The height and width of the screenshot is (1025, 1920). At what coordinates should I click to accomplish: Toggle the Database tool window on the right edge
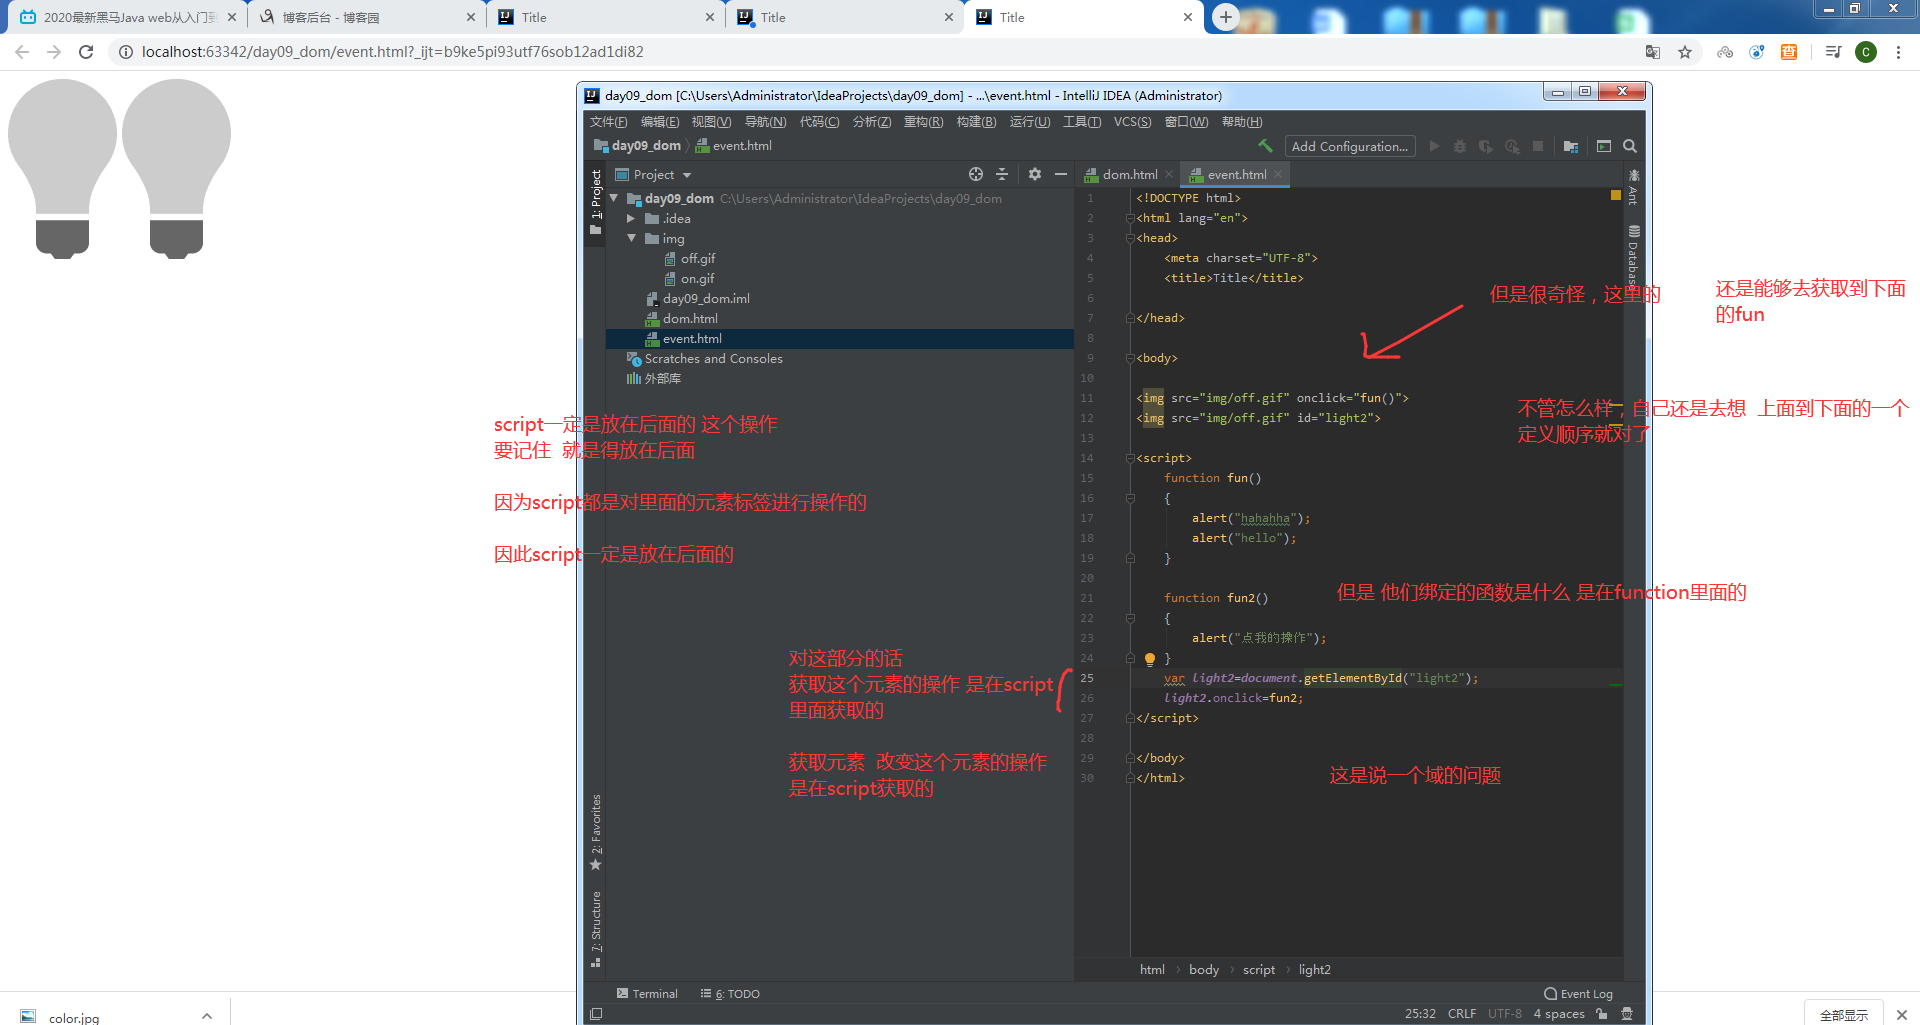click(x=1633, y=256)
